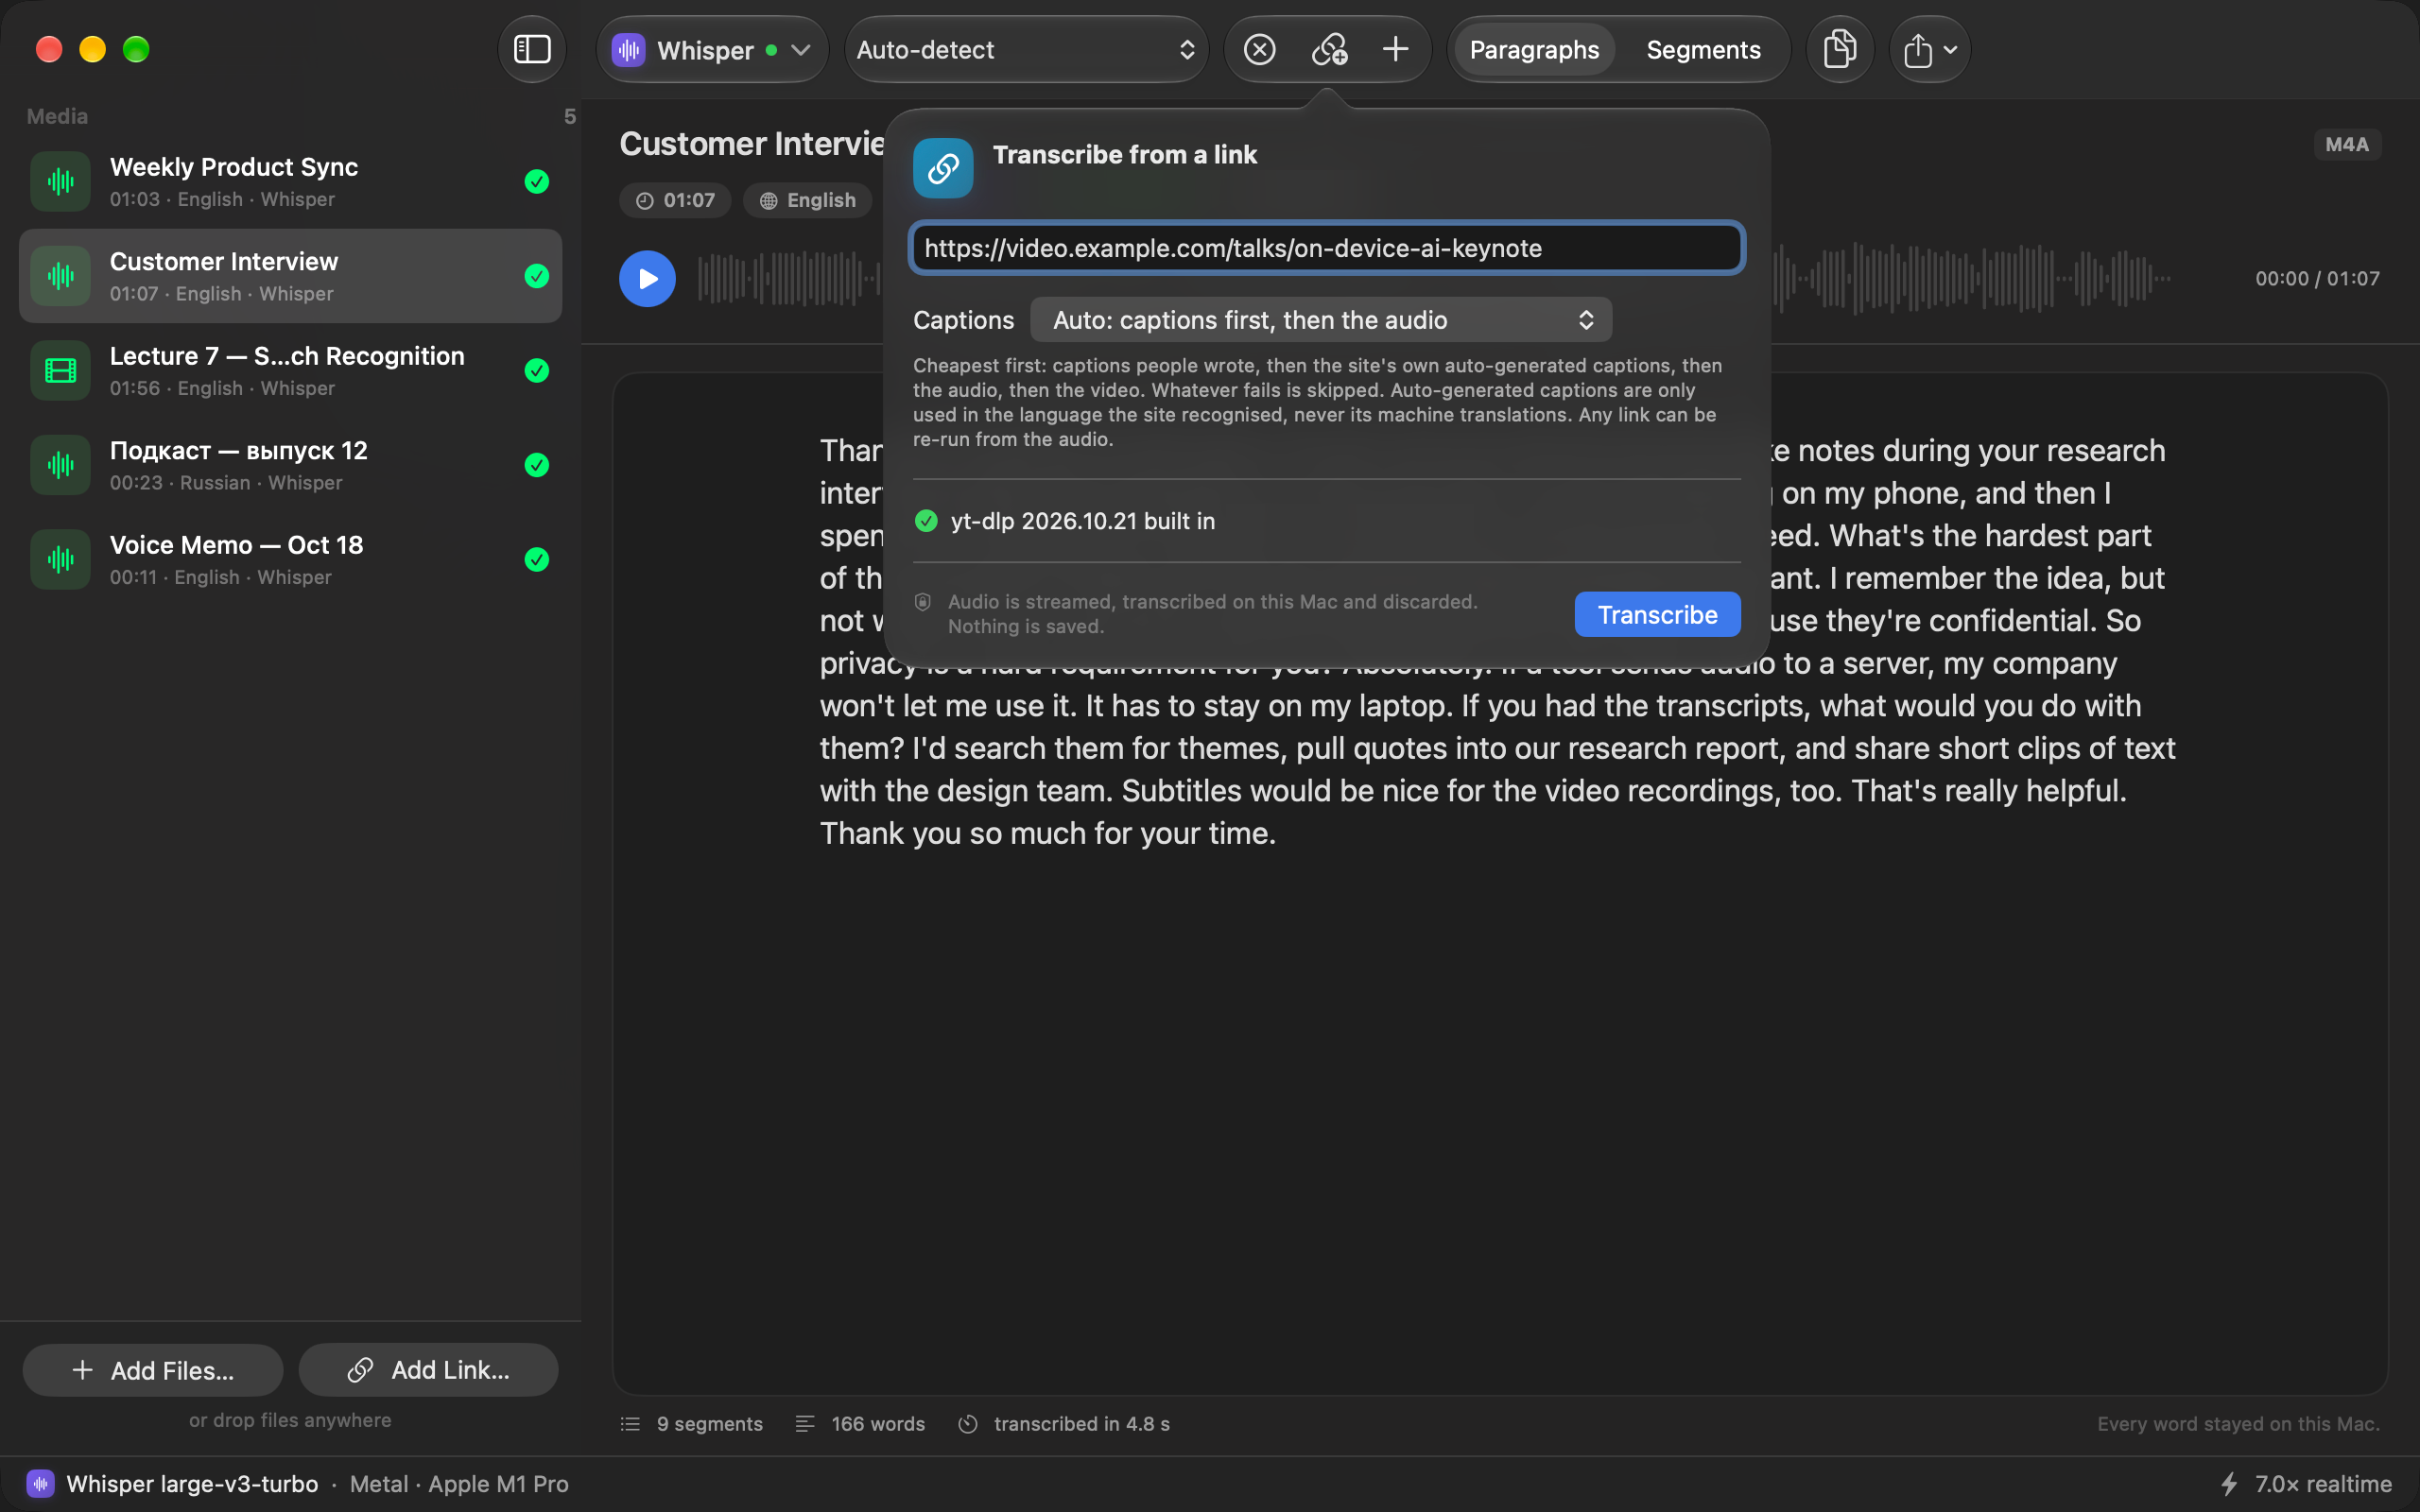
Task: Copy transcript with the copy icon
Action: tap(1839, 49)
